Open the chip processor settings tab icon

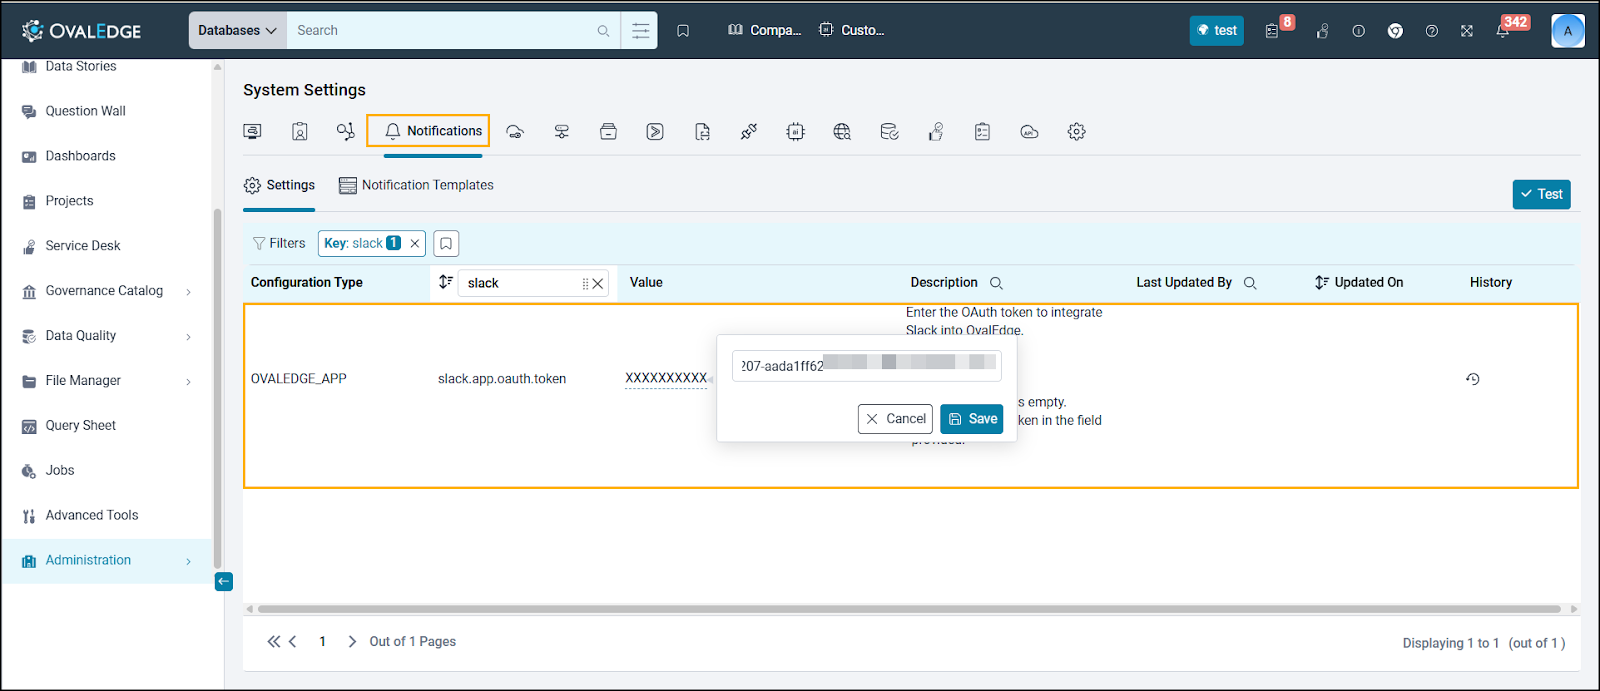tap(795, 132)
